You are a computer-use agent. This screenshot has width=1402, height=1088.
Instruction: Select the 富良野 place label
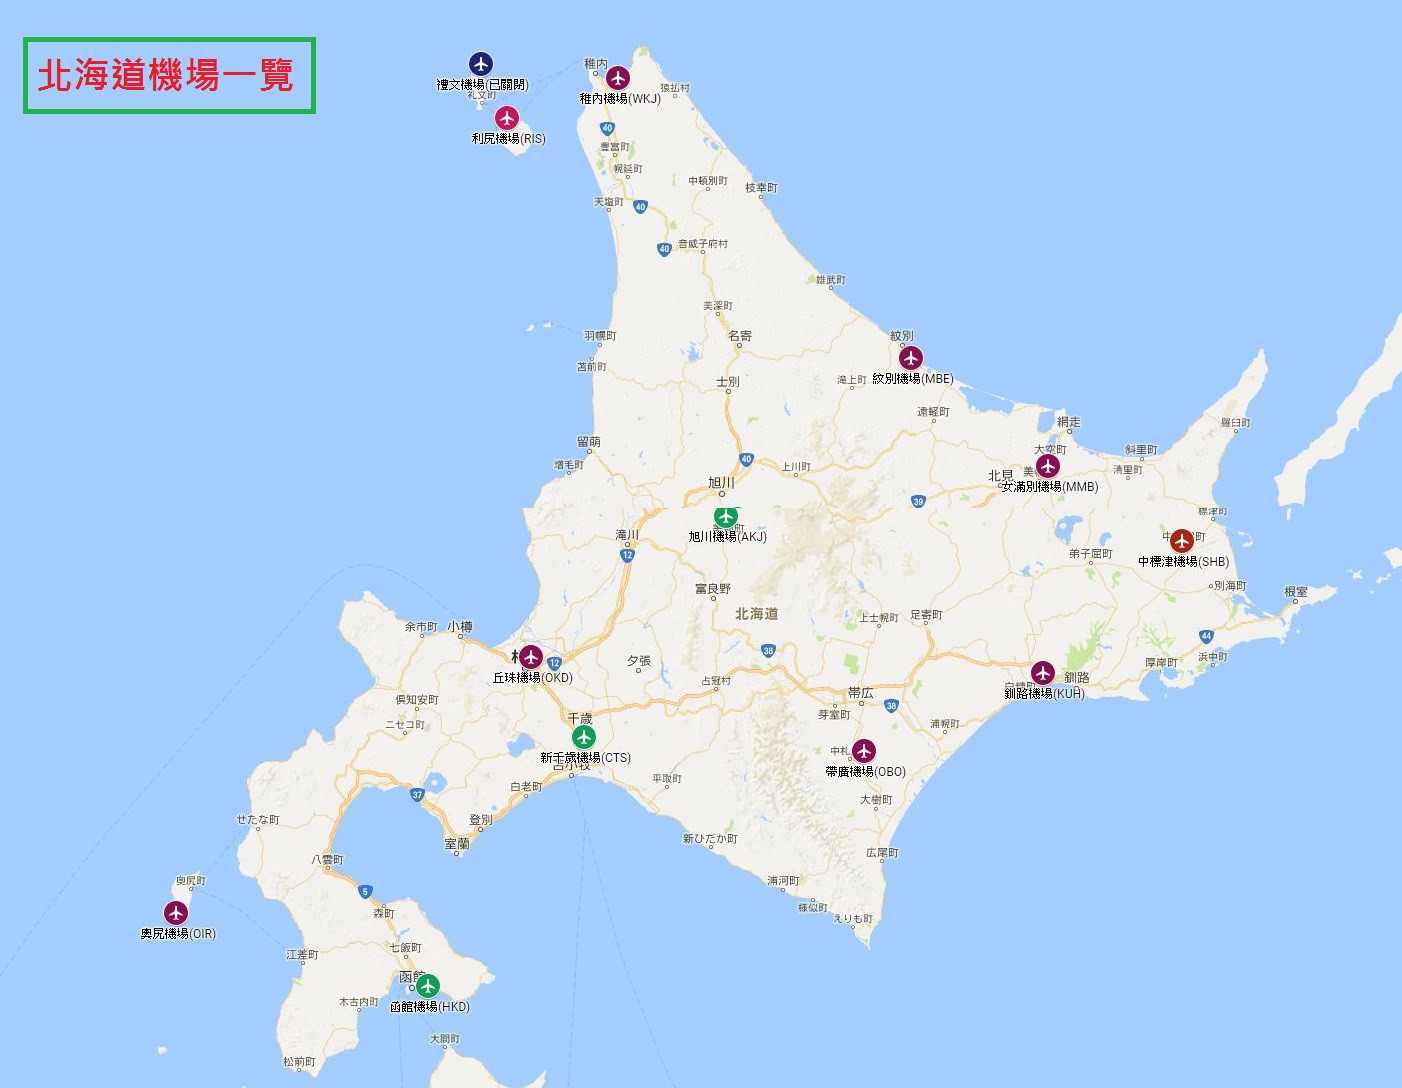713,589
